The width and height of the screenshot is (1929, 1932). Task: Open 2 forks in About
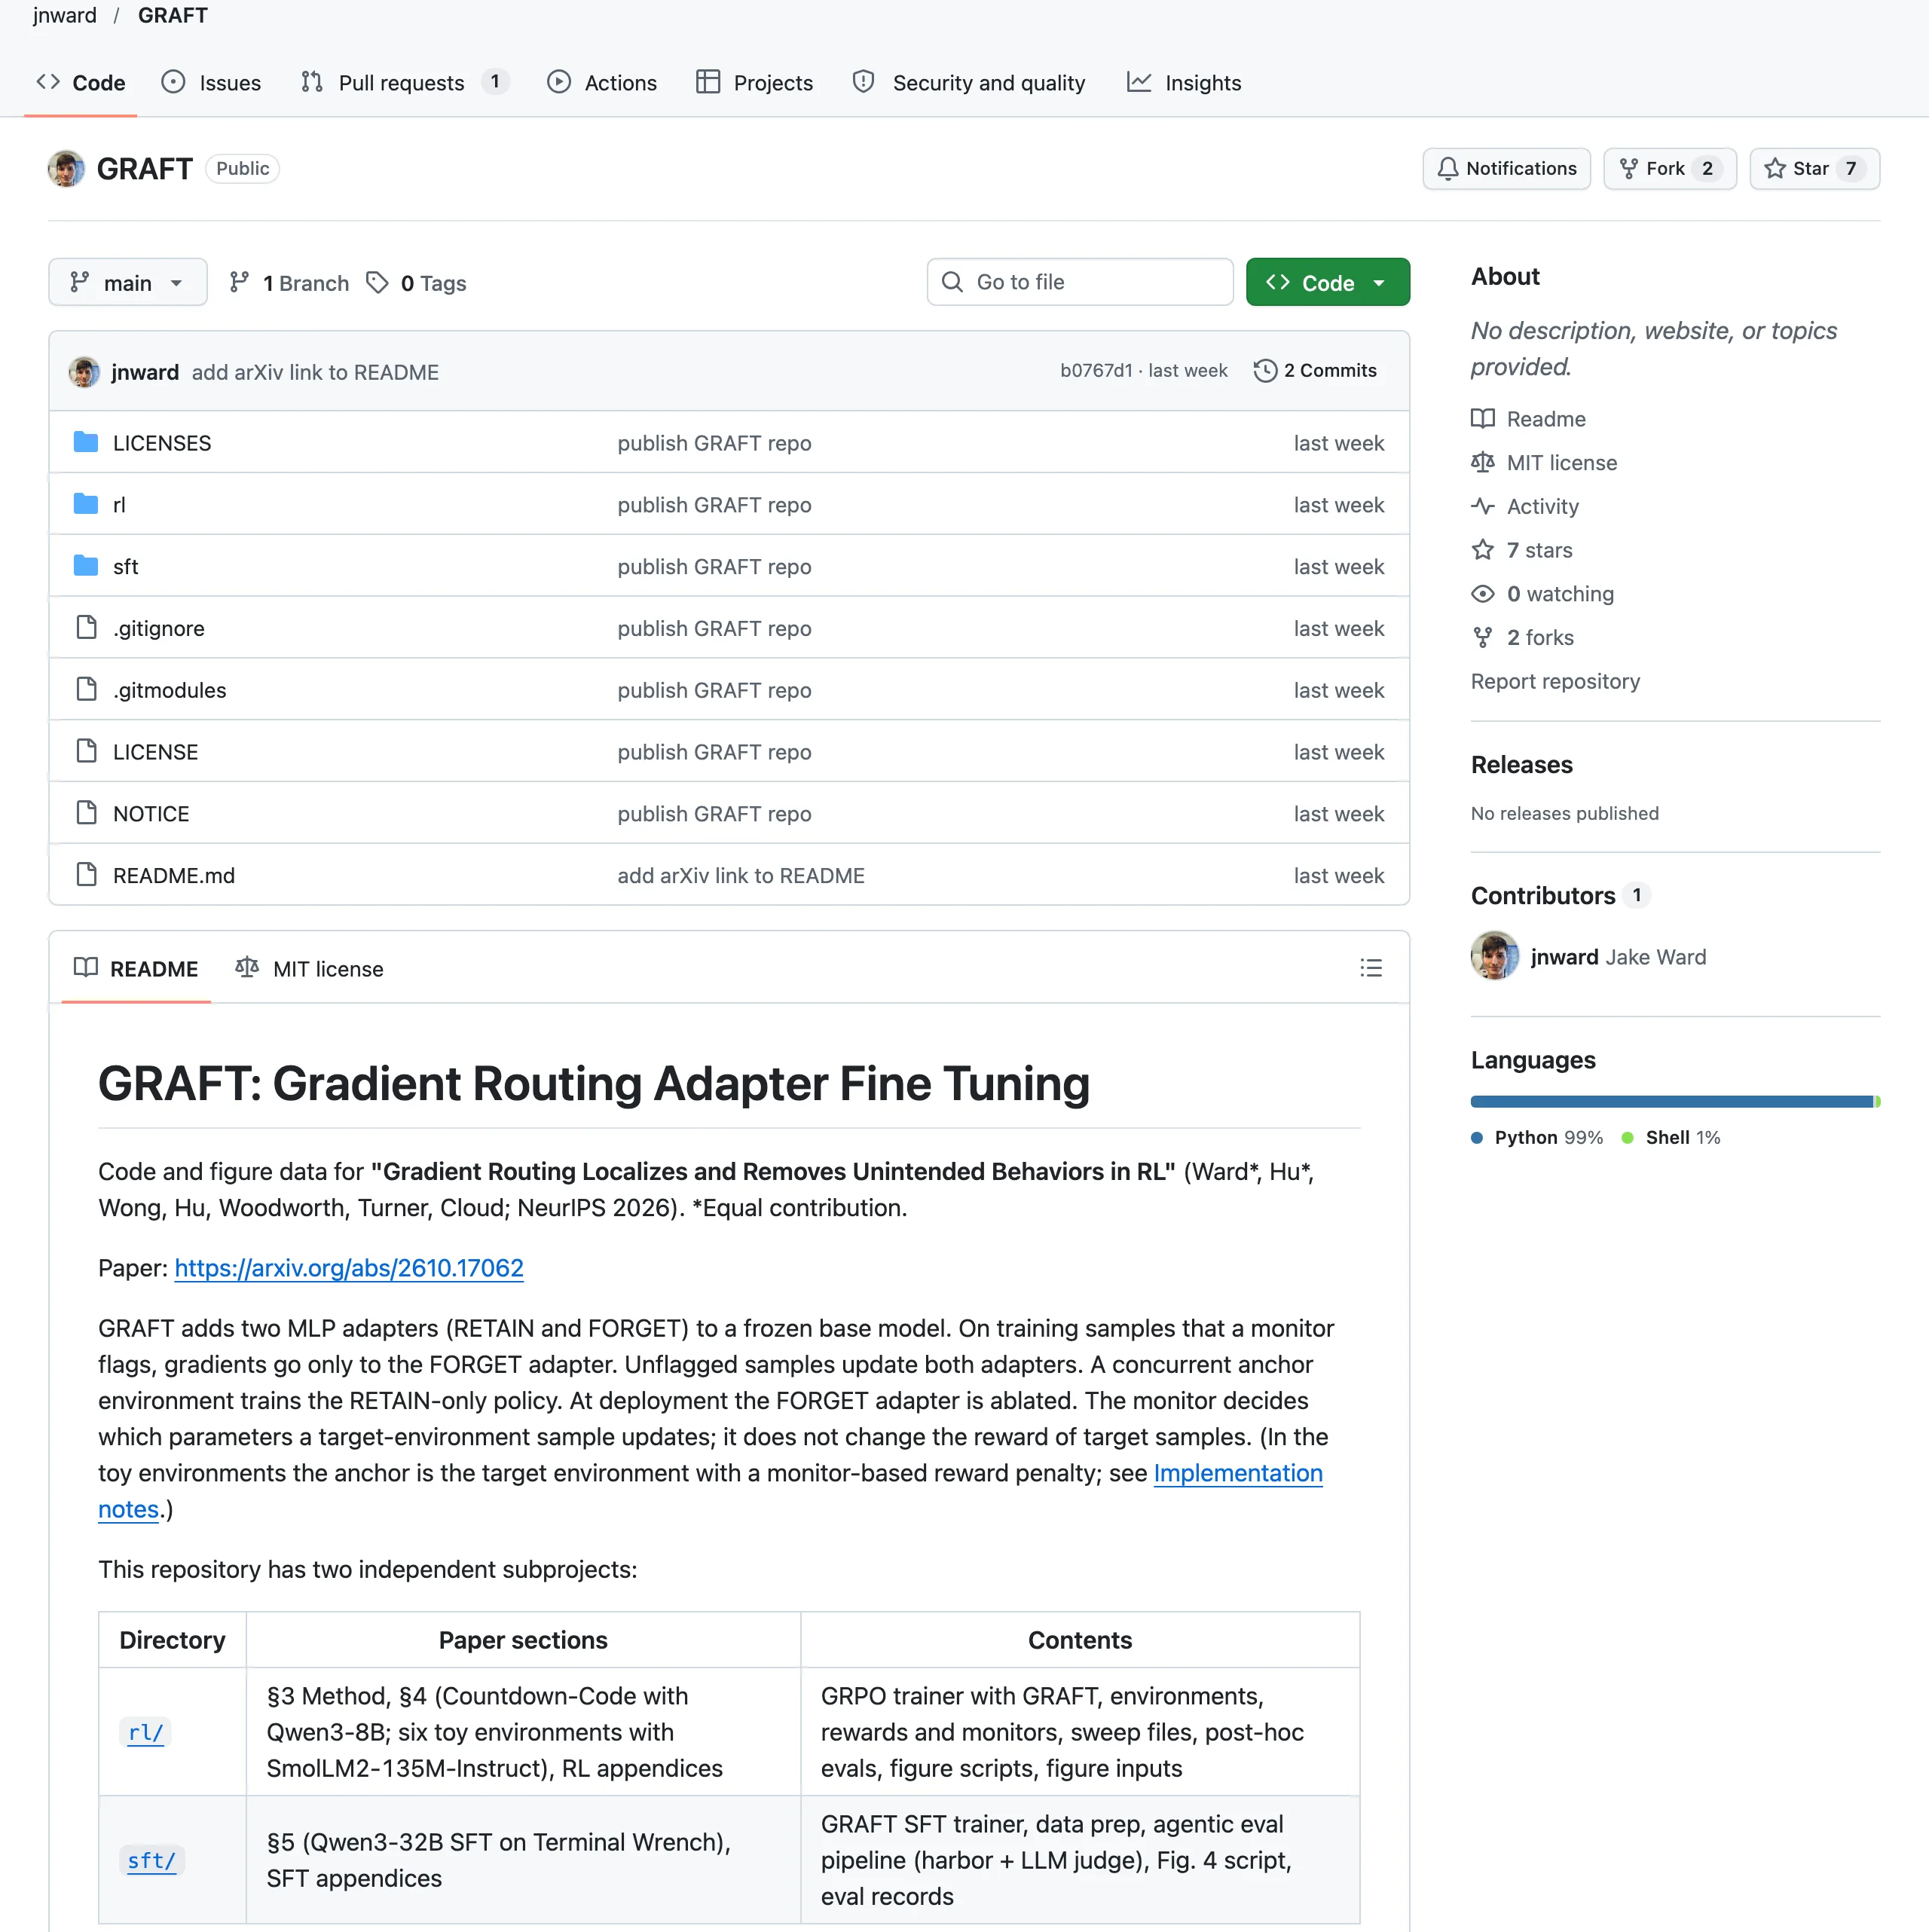(x=1523, y=638)
